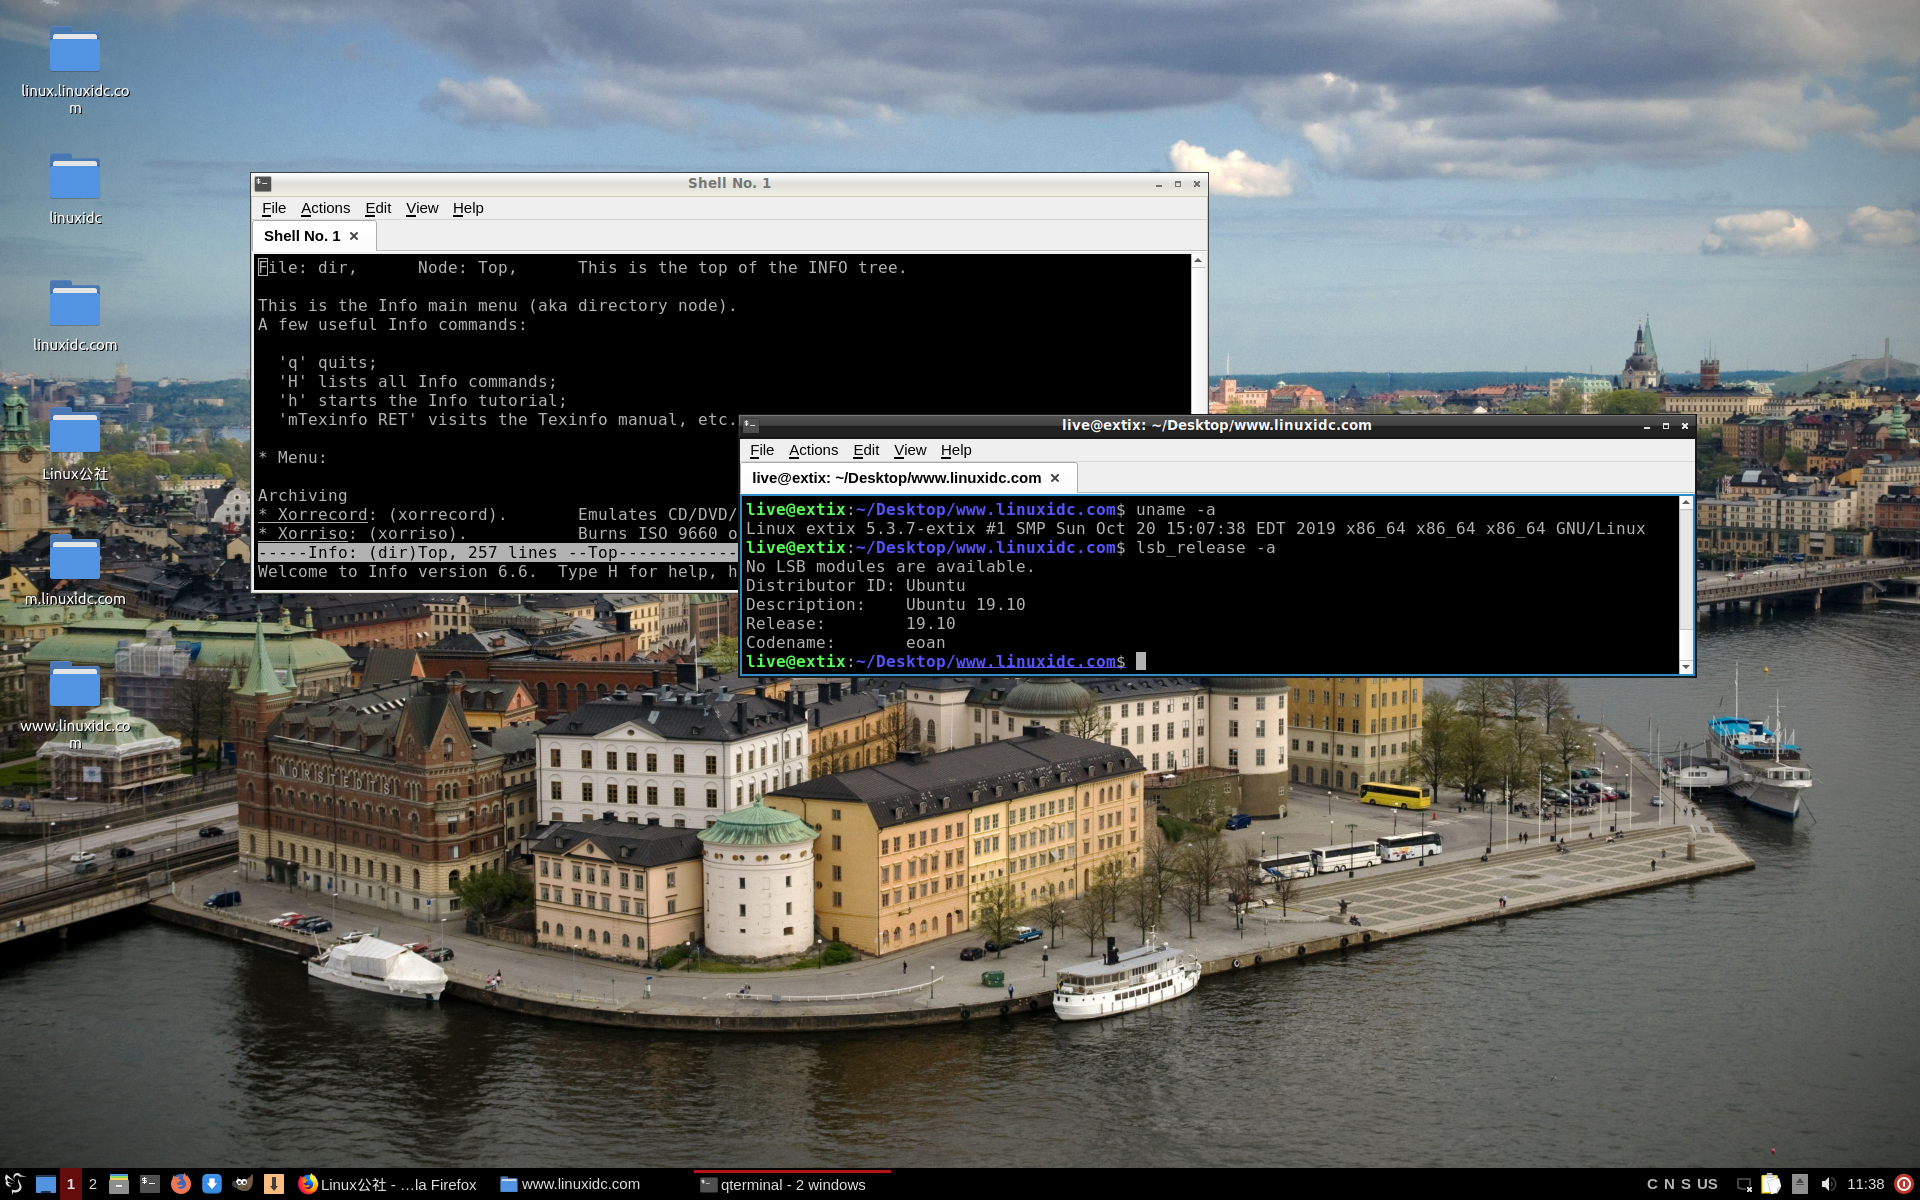The height and width of the screenshot is (1200, 1920).
Task: Open Help menu in Shell No. 1 window
Action: point(468,208)
